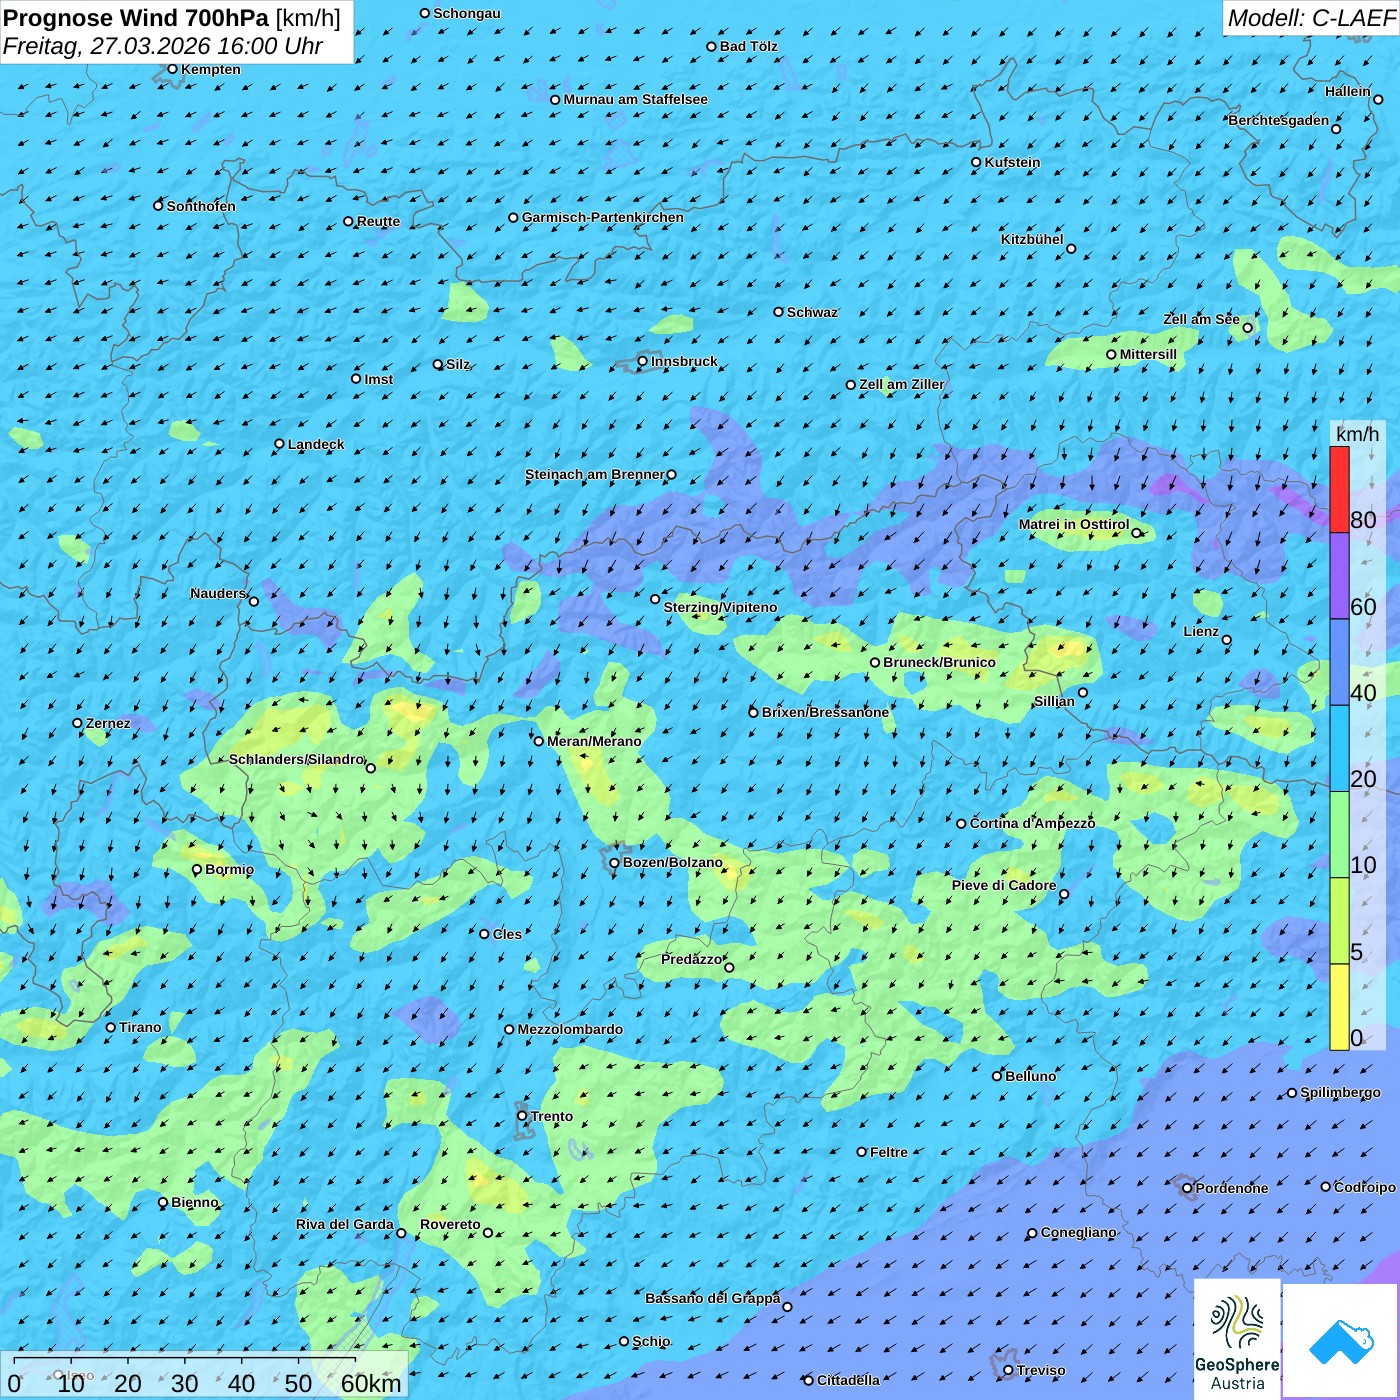Click the Kempten city label
The height and width of the screenshot is (1400, 1400).
[x=211, y=69]
